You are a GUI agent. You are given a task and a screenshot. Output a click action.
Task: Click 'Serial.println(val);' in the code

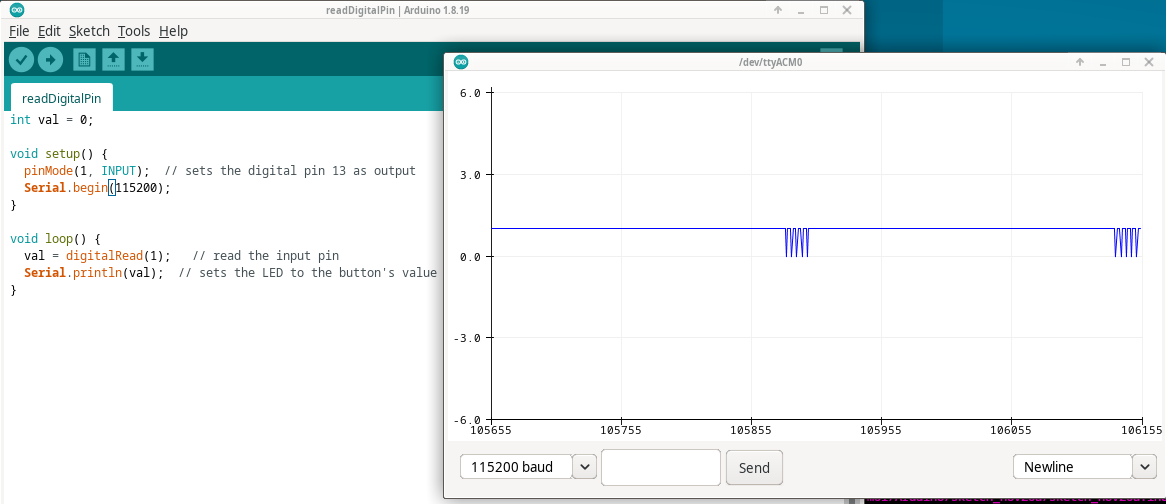click(x=94, y=273)
